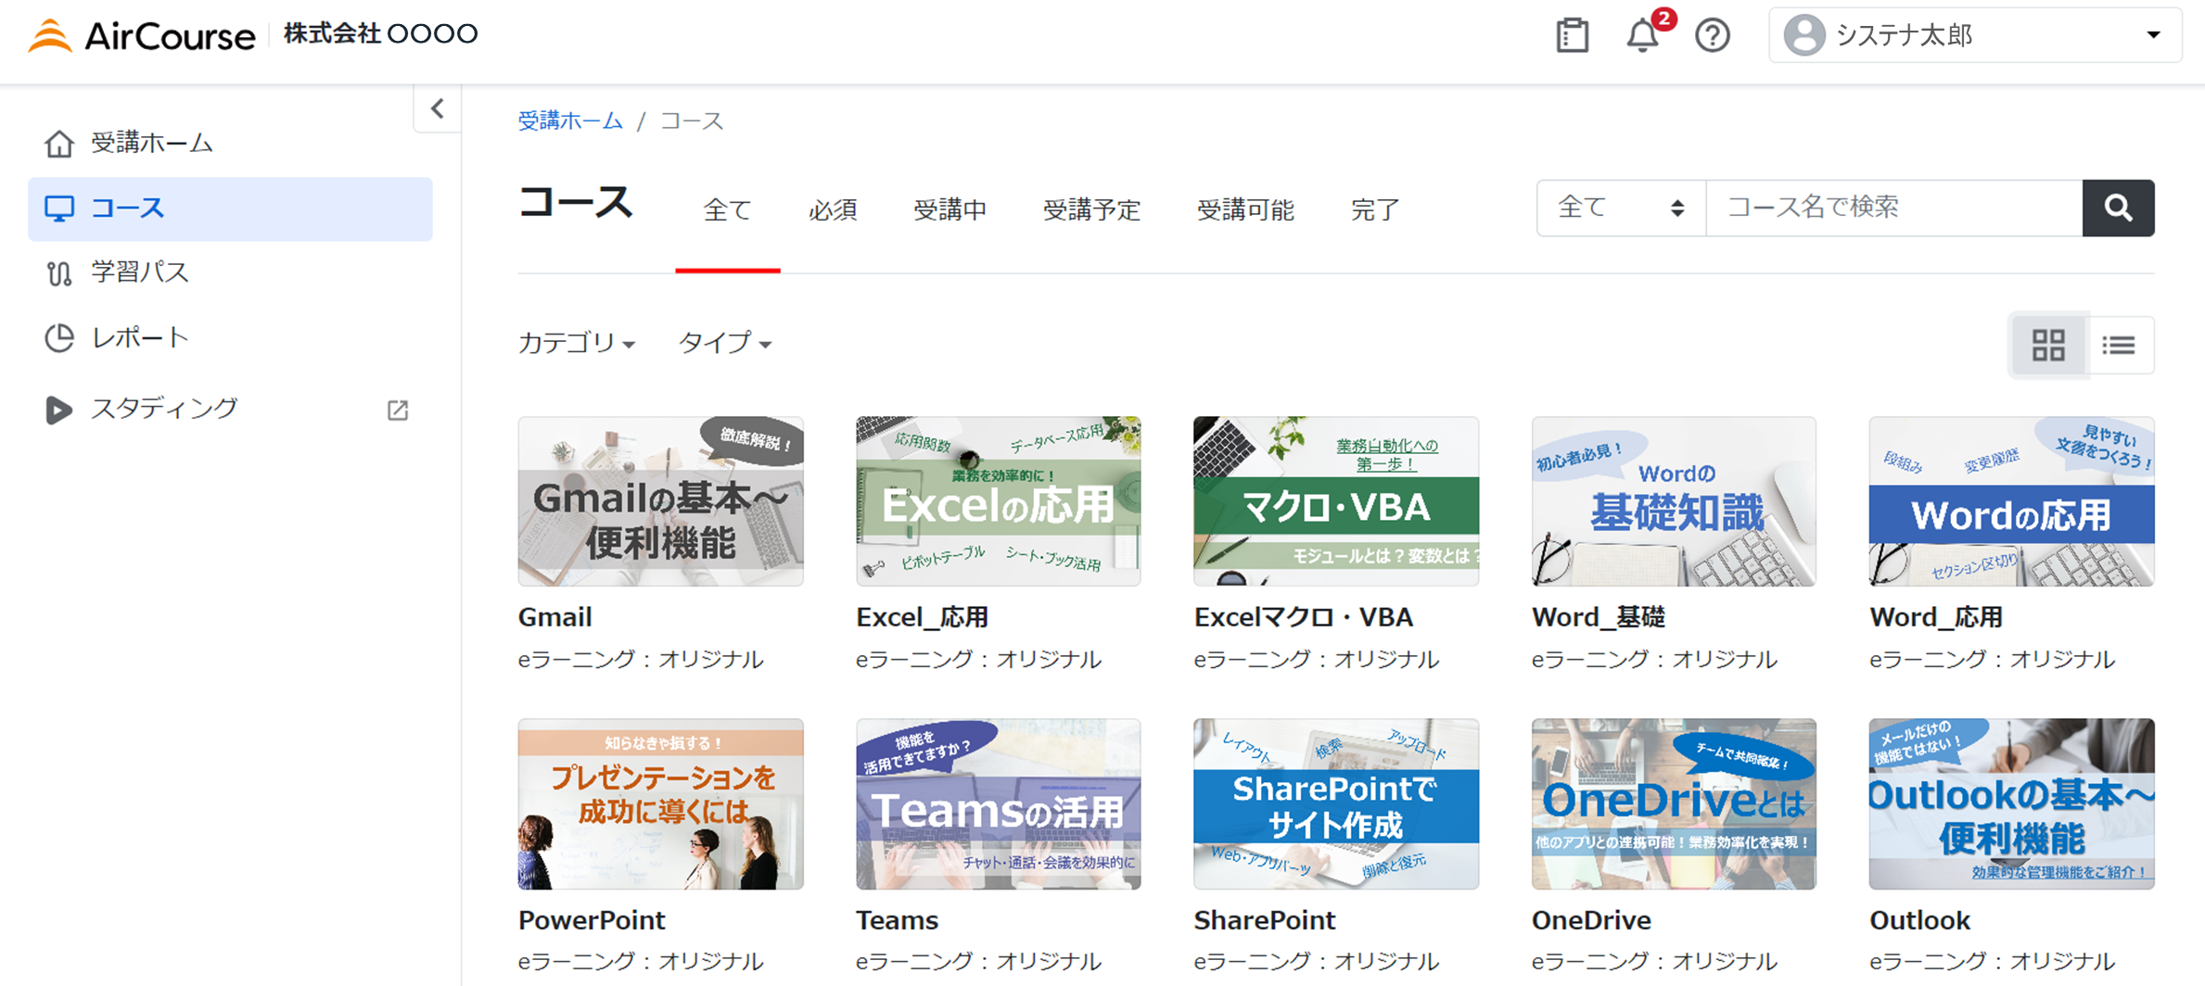Select the 必須 tab
This screenshot has height=986, width=2205.
point(833,210)
